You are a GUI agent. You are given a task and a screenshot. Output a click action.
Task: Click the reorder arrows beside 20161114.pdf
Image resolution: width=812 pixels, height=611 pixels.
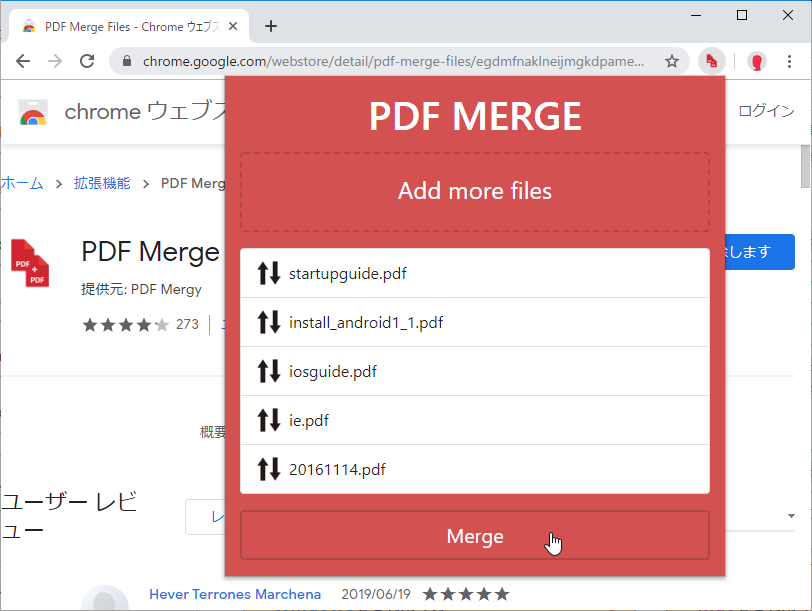click(x=269, y=469)
